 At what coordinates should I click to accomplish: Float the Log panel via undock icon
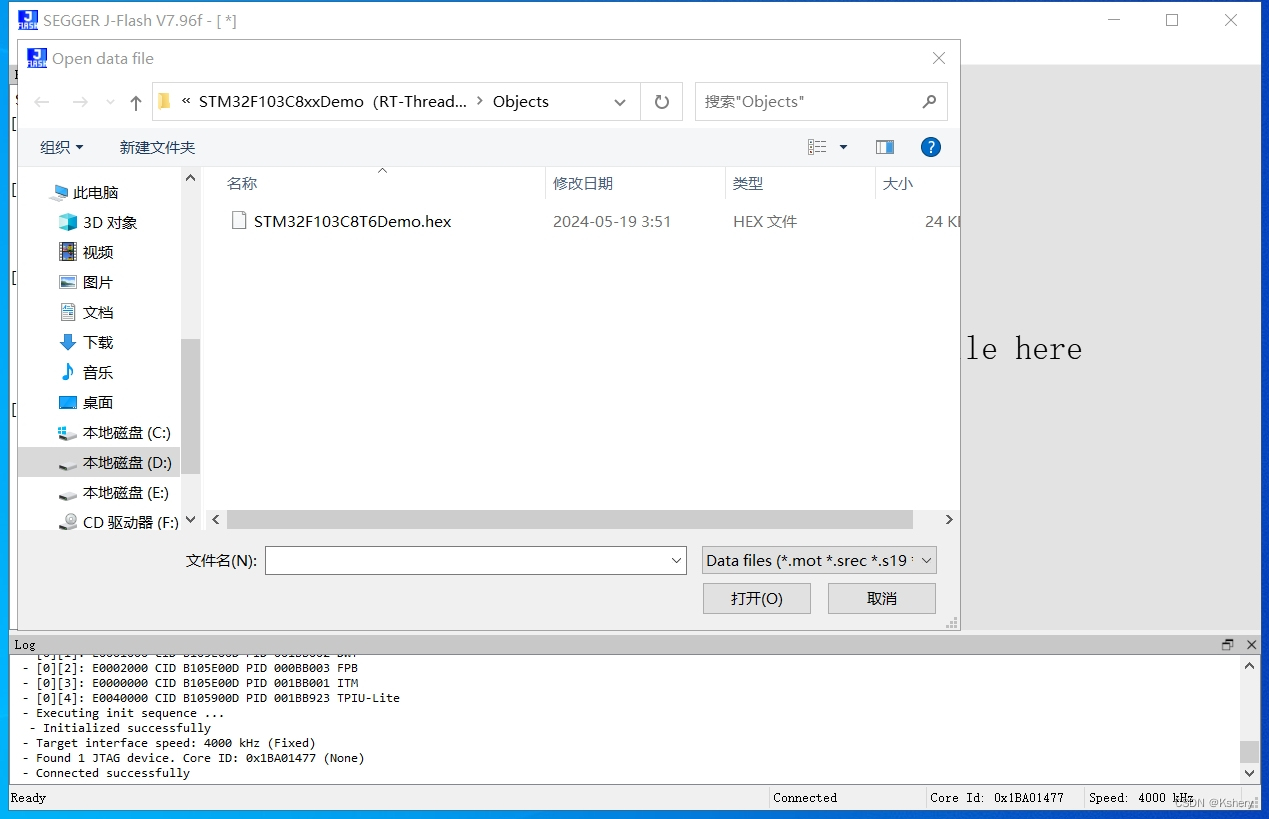(1228, 645)
